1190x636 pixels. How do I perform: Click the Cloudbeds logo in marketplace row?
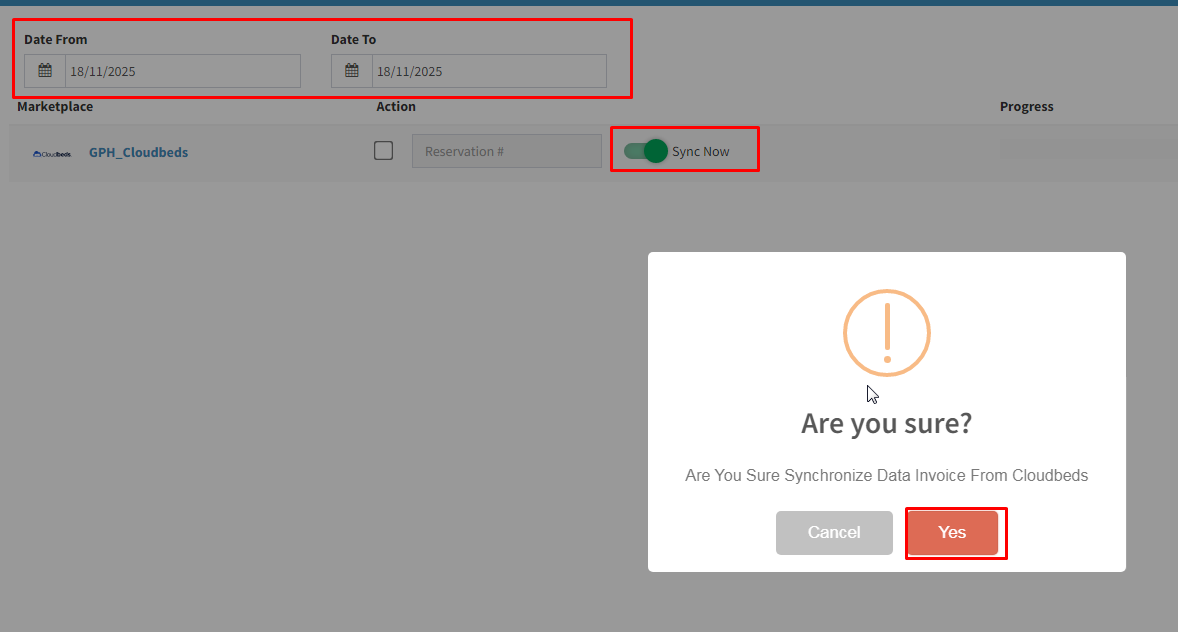[x=52, y=153]
